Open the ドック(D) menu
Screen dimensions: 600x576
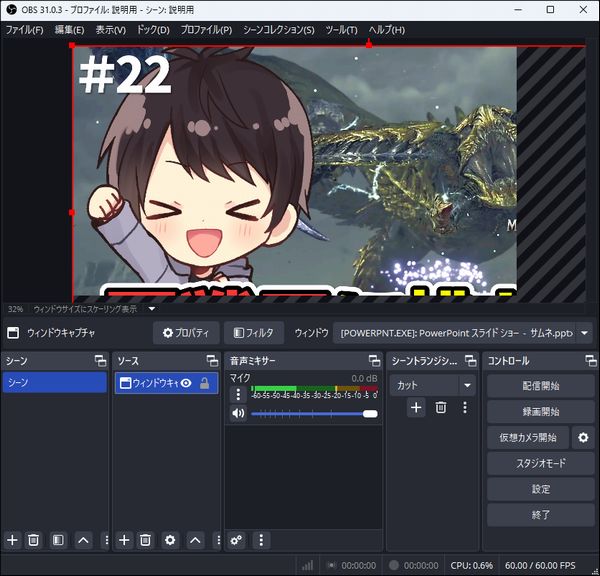(x=153, y=30)
